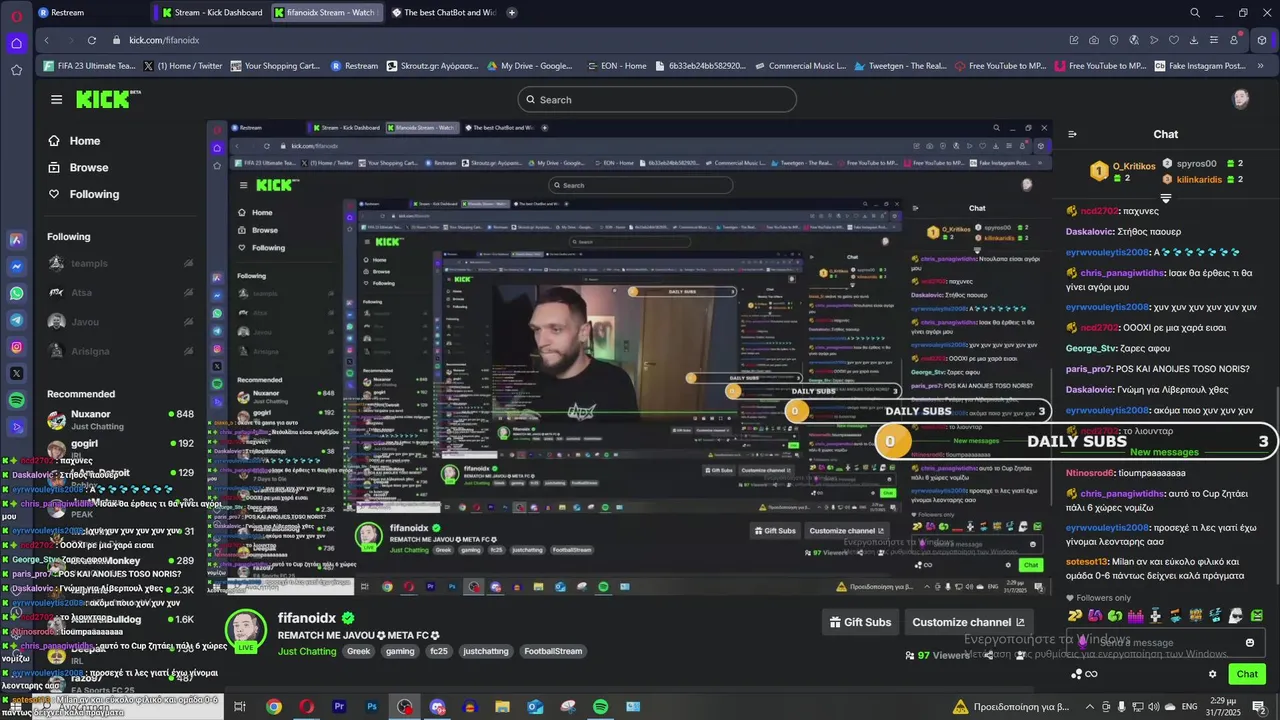Click the Opera GX menu logo
The height and width of the screenshot is (720, 1280).
tap(16, 15)
